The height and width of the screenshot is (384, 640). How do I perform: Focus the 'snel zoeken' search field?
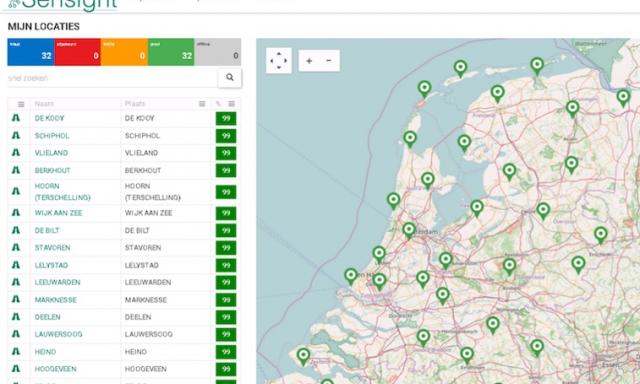click(x=112, y=78)
